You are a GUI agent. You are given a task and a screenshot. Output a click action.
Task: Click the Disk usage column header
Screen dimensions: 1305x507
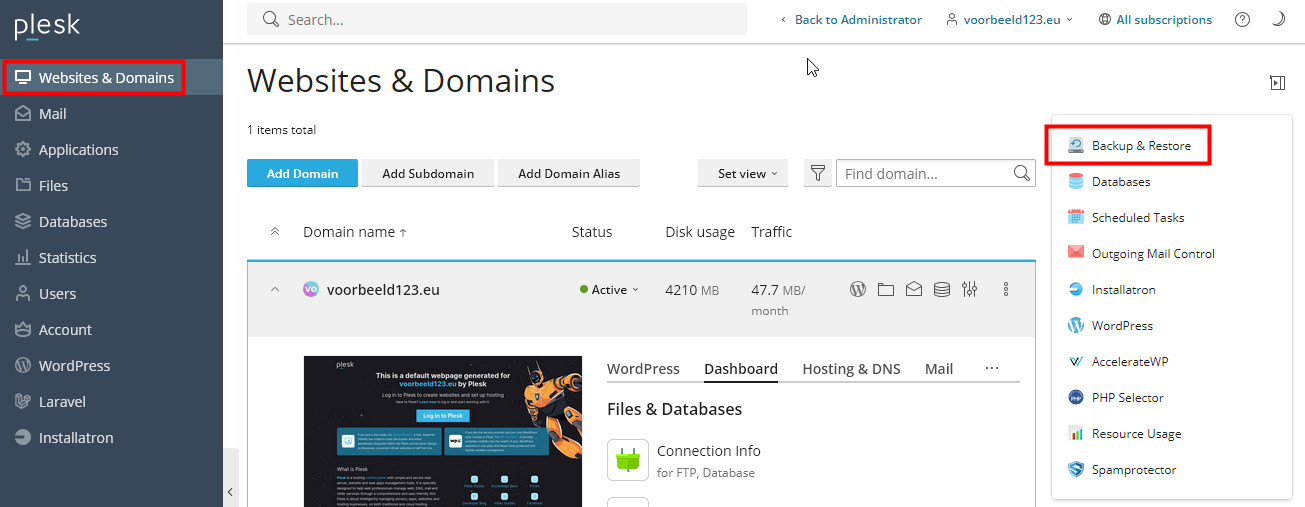pyautogui.click(x=700, y=232)
